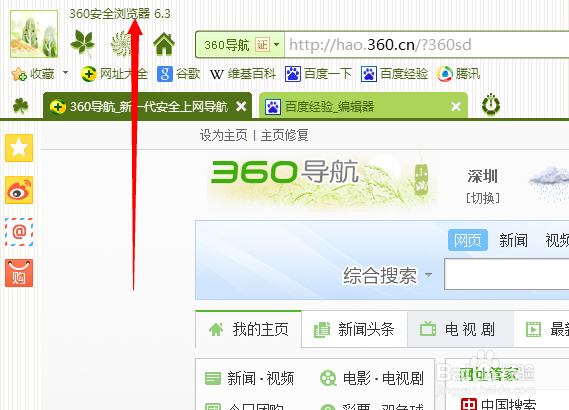The image size is (569, 410).
Task: Click the 网址管家 heading
Action: [x=488, y=374]
